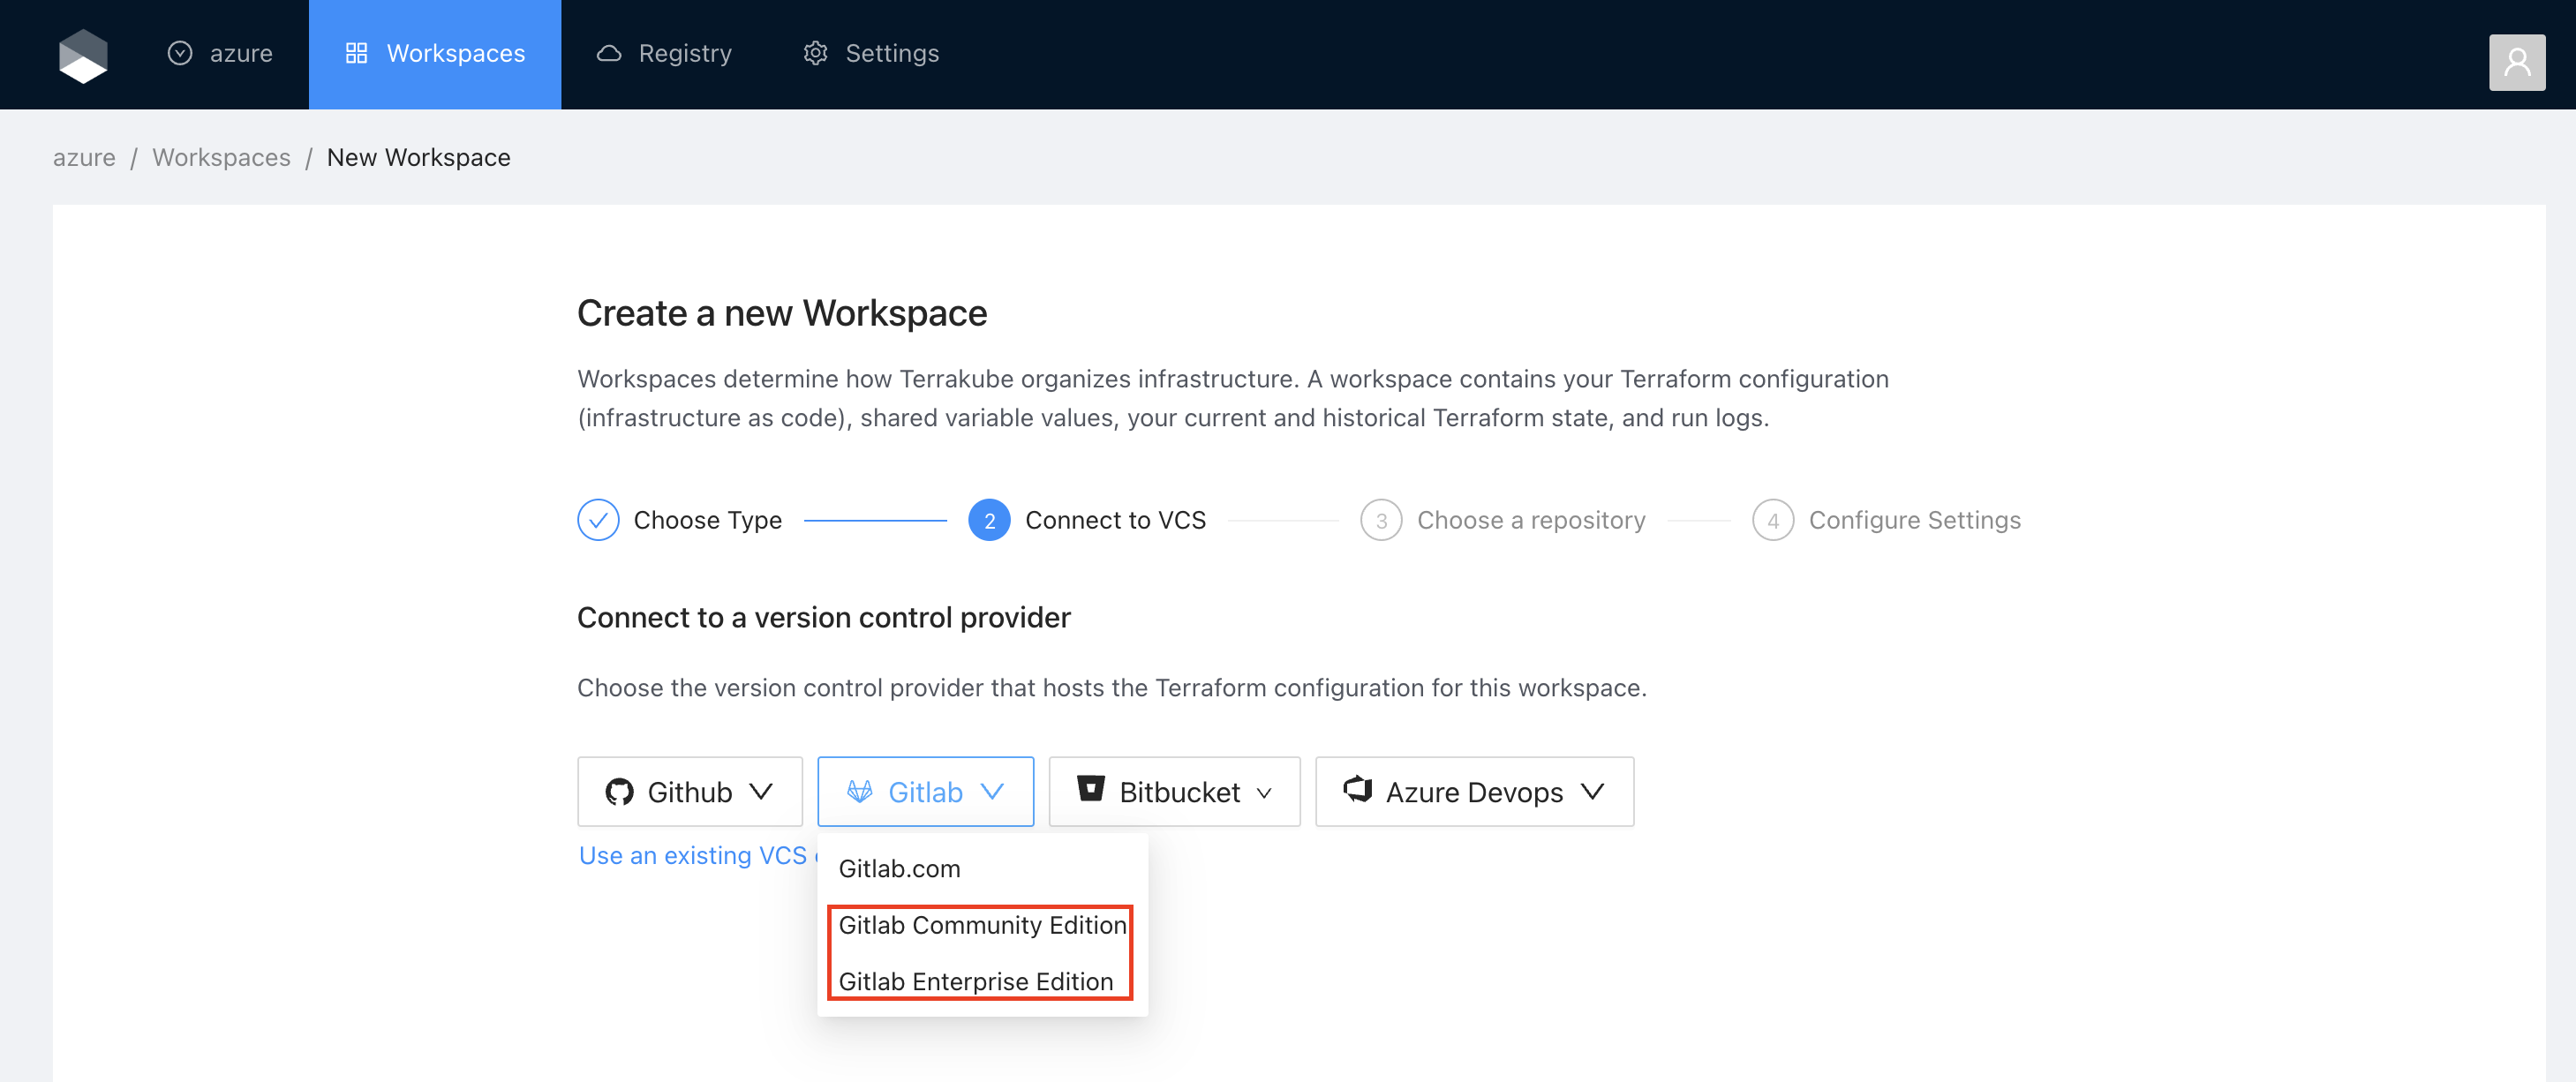The image size is (2576, 1082).
Task: Choose Gitlab Enterprise Edition option
Action: pos(975,981)
